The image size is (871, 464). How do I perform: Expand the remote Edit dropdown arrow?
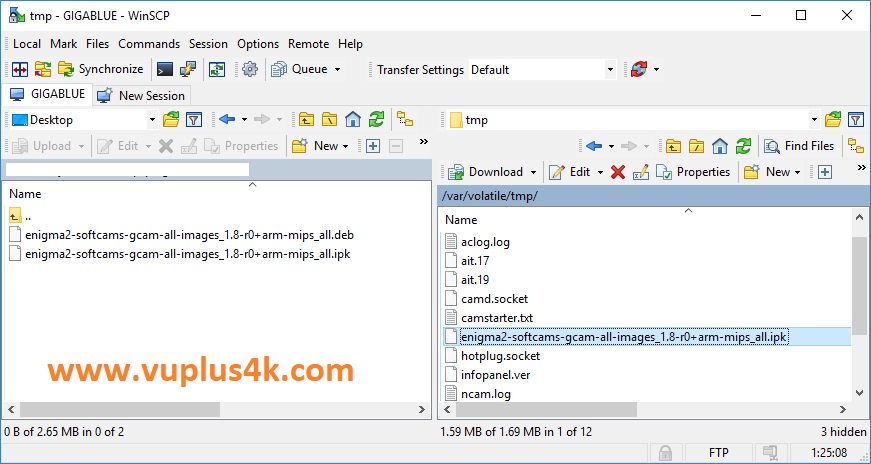pos(600,173)
